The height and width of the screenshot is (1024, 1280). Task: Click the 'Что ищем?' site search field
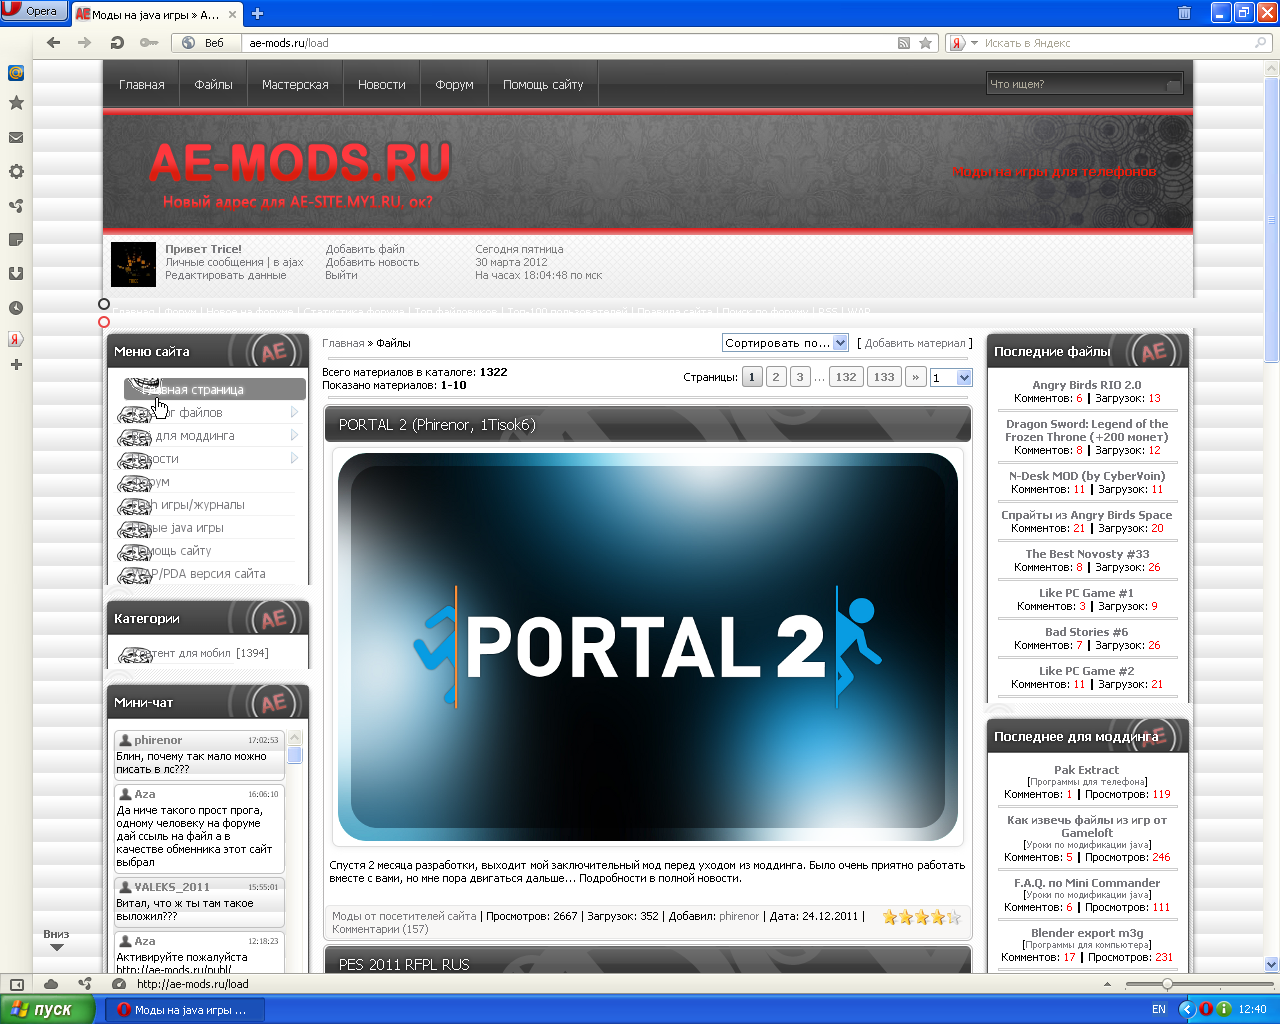click(x=1075, y=85)
